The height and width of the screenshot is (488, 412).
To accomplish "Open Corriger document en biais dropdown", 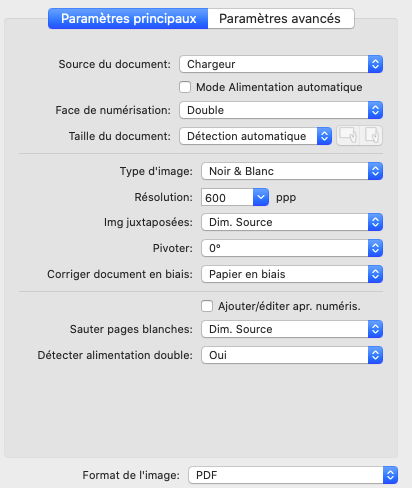I will [292, 274].
